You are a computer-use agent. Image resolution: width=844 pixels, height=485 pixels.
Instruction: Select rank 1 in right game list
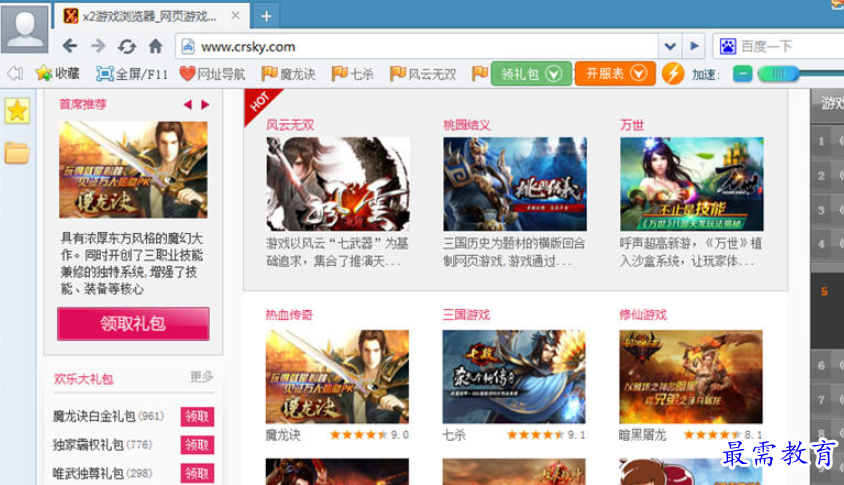point(827,141)
